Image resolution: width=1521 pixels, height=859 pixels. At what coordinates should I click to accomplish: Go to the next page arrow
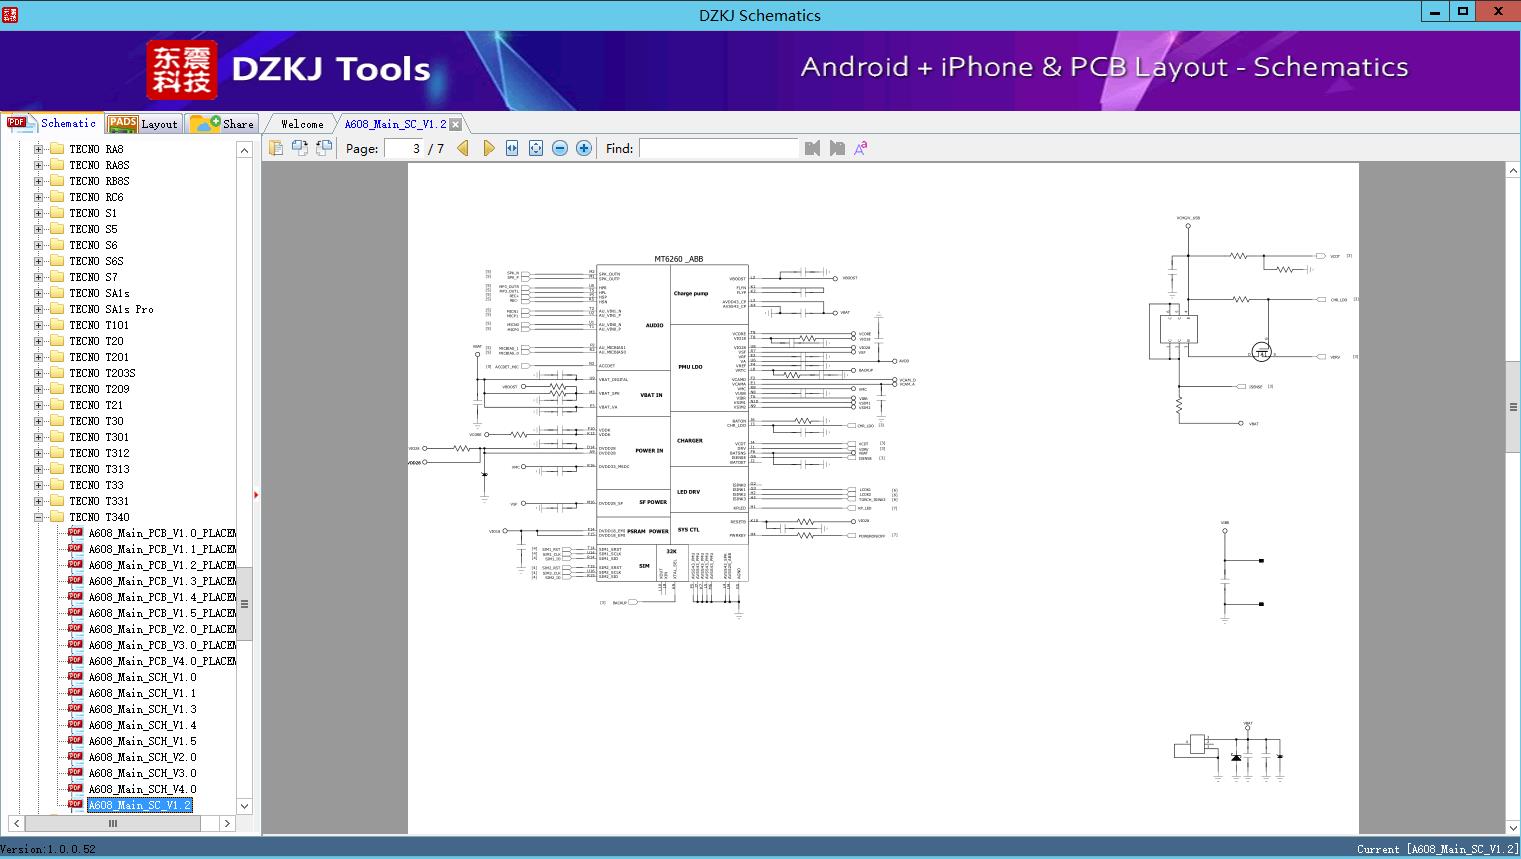488,148
